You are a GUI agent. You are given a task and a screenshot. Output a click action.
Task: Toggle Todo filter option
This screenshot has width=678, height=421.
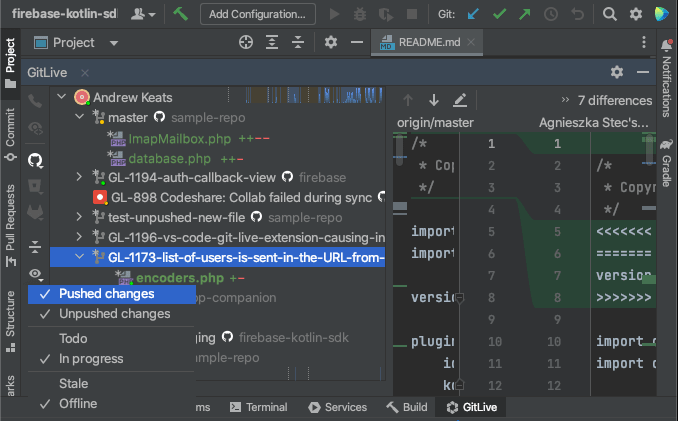(x=112, y=338)
